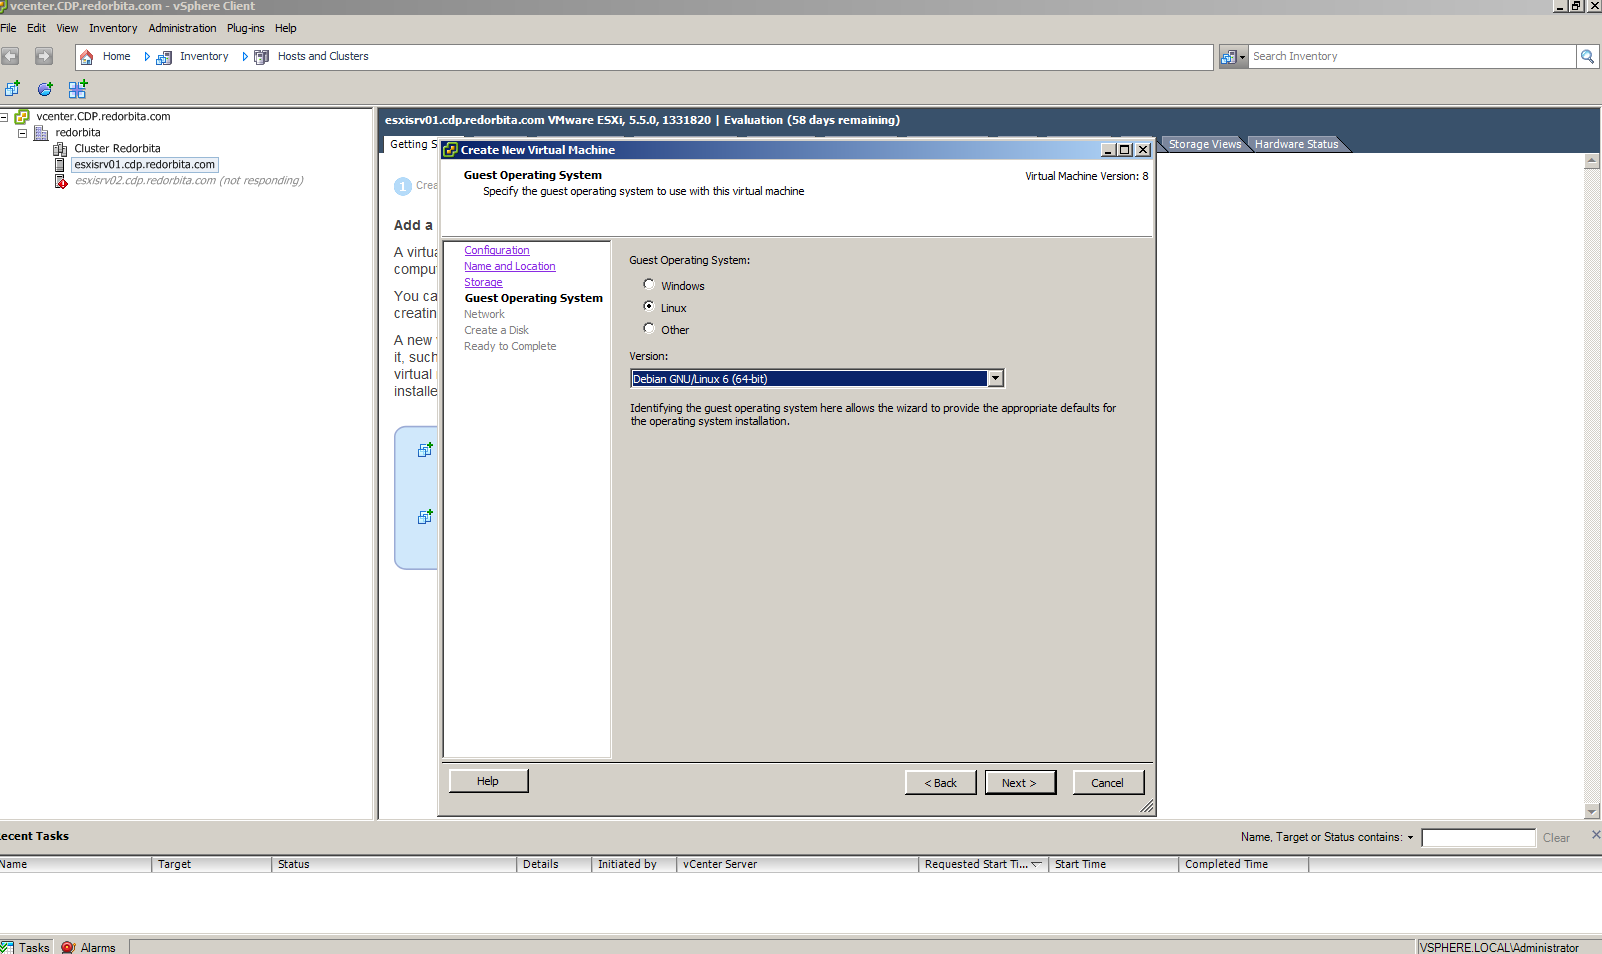Switch to the Hardware Status tab
The width and height of the screenshot is (1602, 954).
(1296, 145)
